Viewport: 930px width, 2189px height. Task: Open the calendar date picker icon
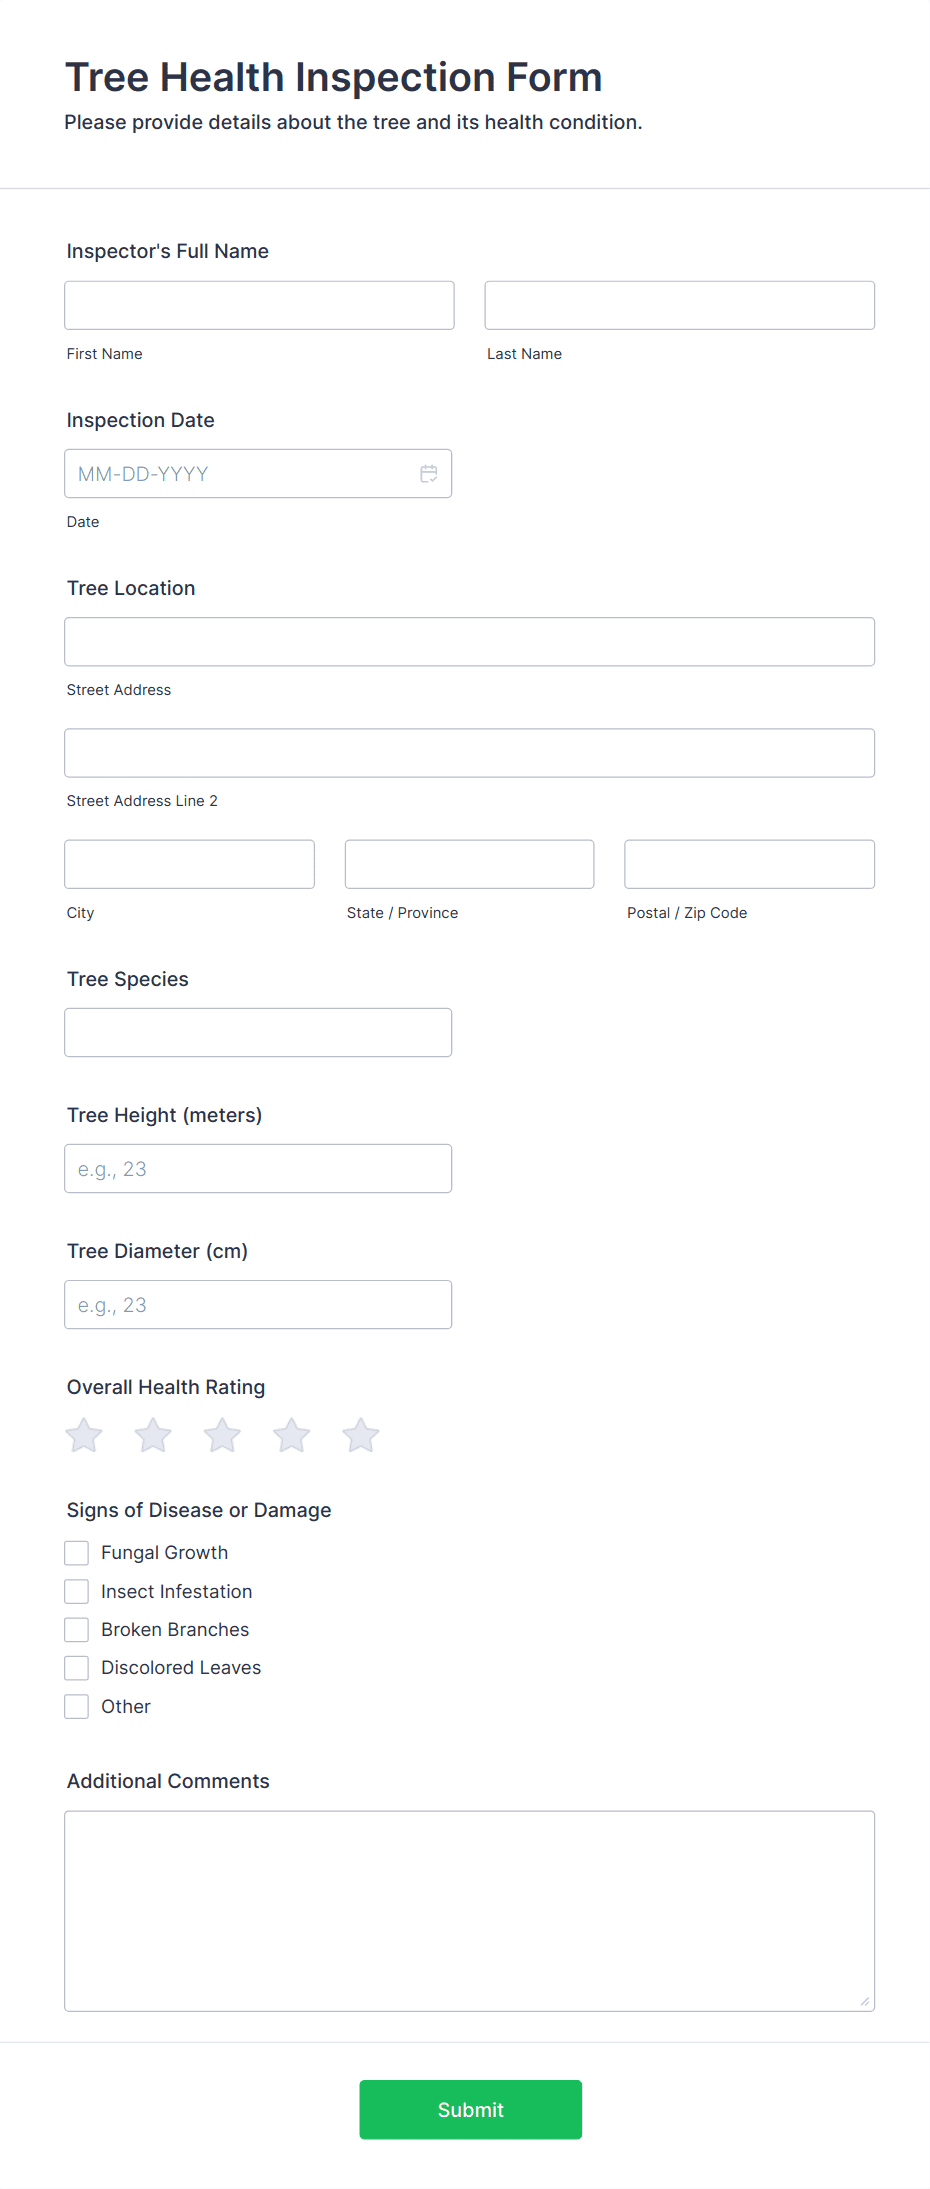(429, 473)
